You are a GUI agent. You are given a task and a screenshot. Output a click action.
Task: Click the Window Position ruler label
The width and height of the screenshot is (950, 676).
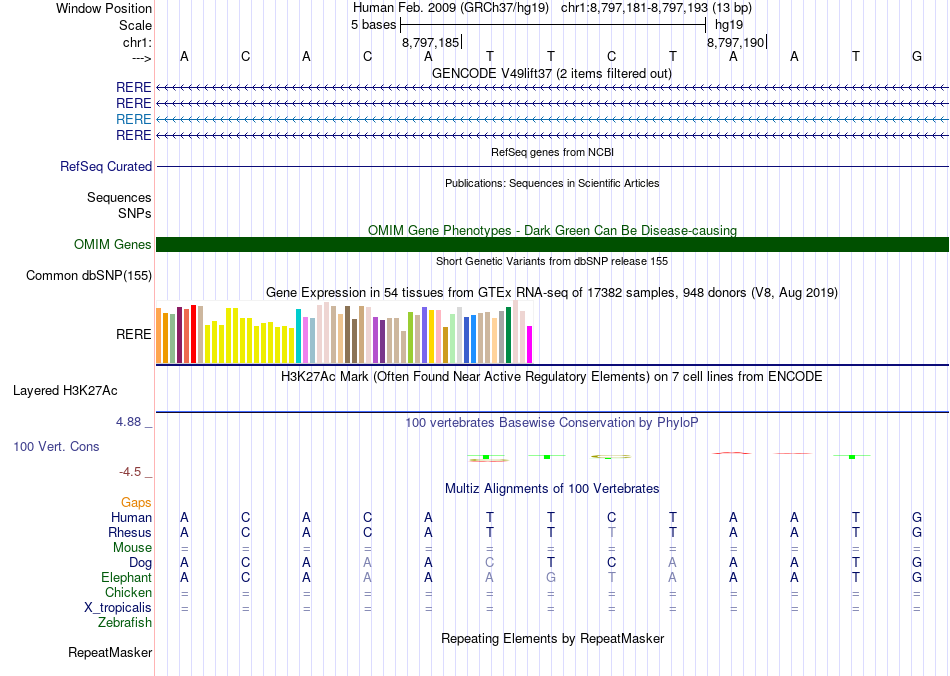tap(104, 8)
